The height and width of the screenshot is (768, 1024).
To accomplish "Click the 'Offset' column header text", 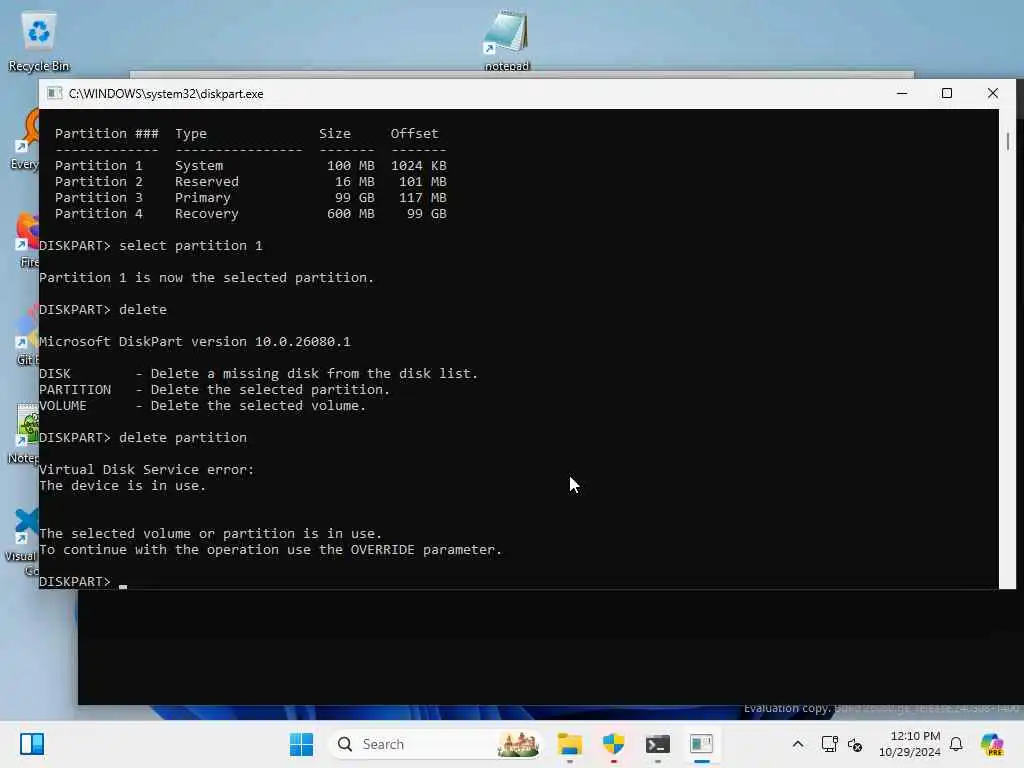I will tap(415, 133).
